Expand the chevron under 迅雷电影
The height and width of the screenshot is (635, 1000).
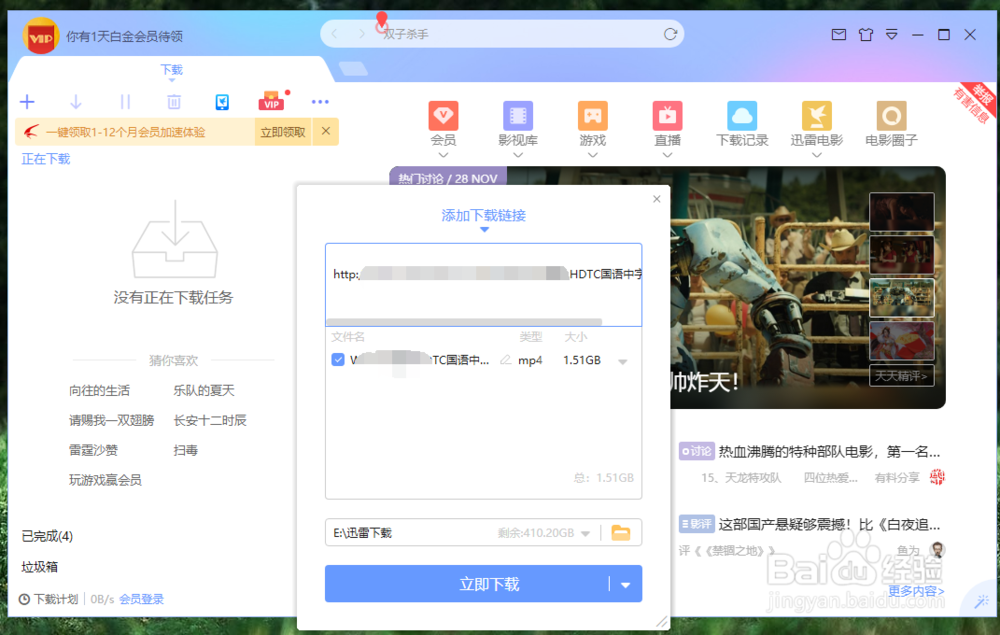[816, 155]
